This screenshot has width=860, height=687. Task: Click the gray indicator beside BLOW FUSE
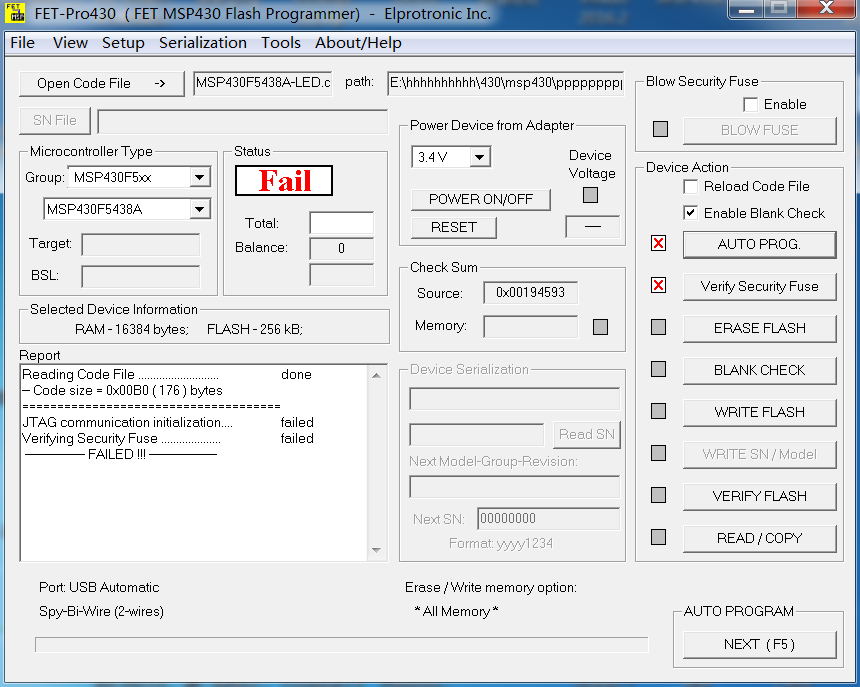pos(660,129)
